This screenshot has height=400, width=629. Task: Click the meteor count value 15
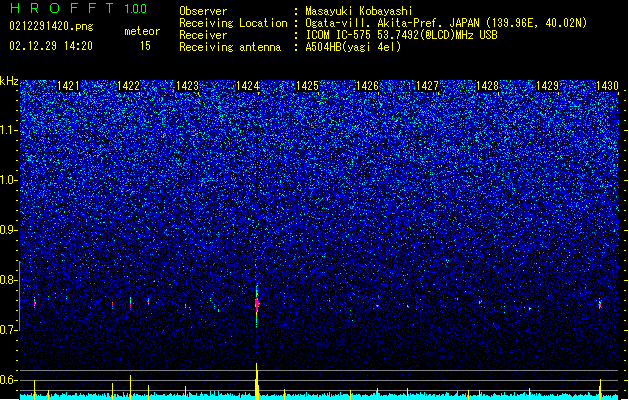(145, 46)
